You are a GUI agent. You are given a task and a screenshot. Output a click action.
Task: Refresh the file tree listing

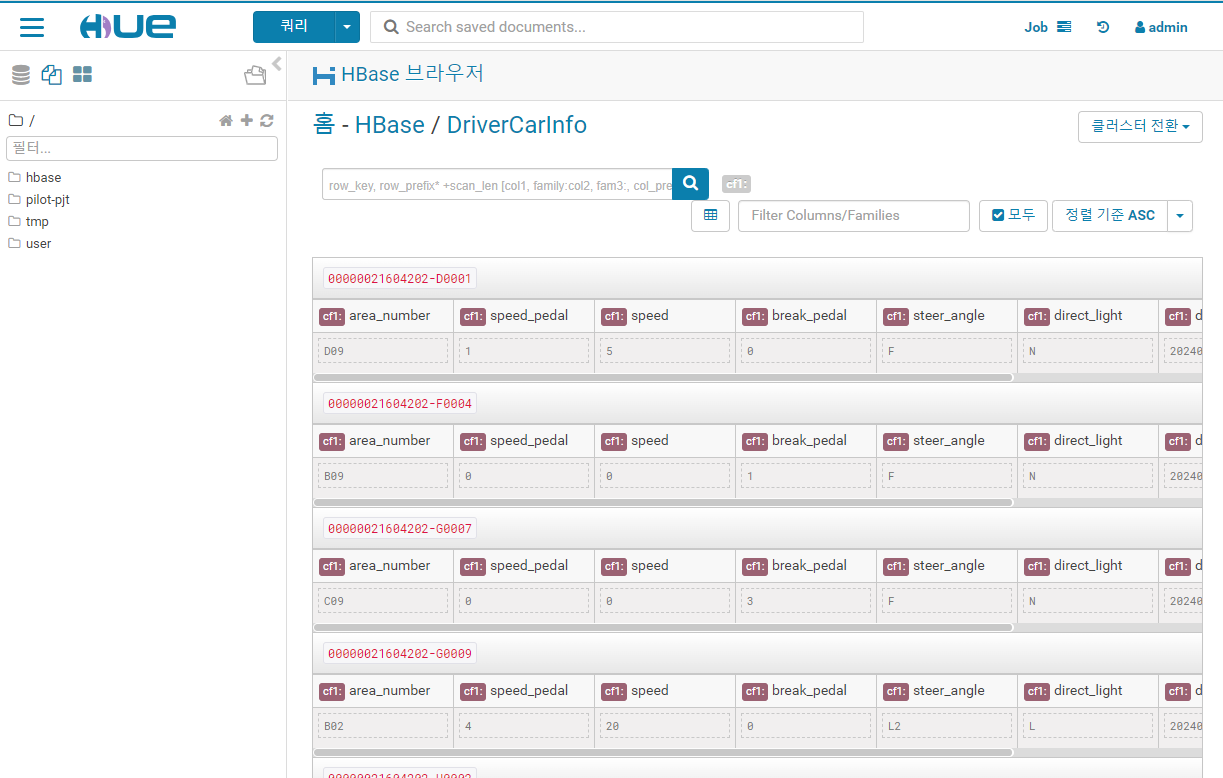point(267,120)
